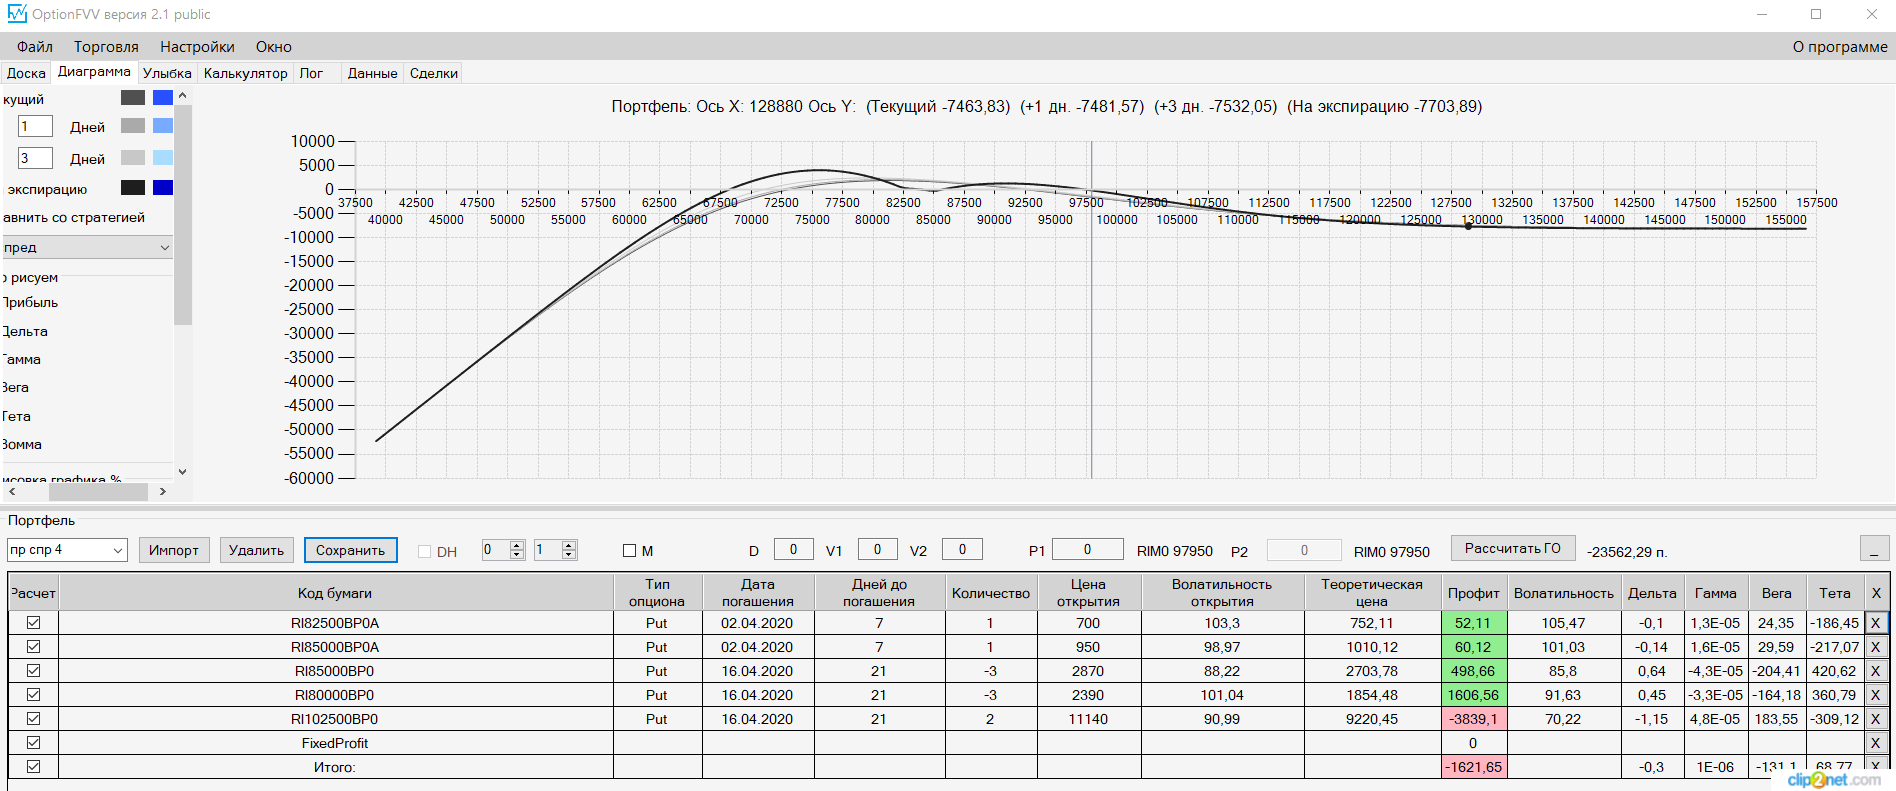Increase the spinner showing 0
1896x791 pixels.
[x=517, y=545]
